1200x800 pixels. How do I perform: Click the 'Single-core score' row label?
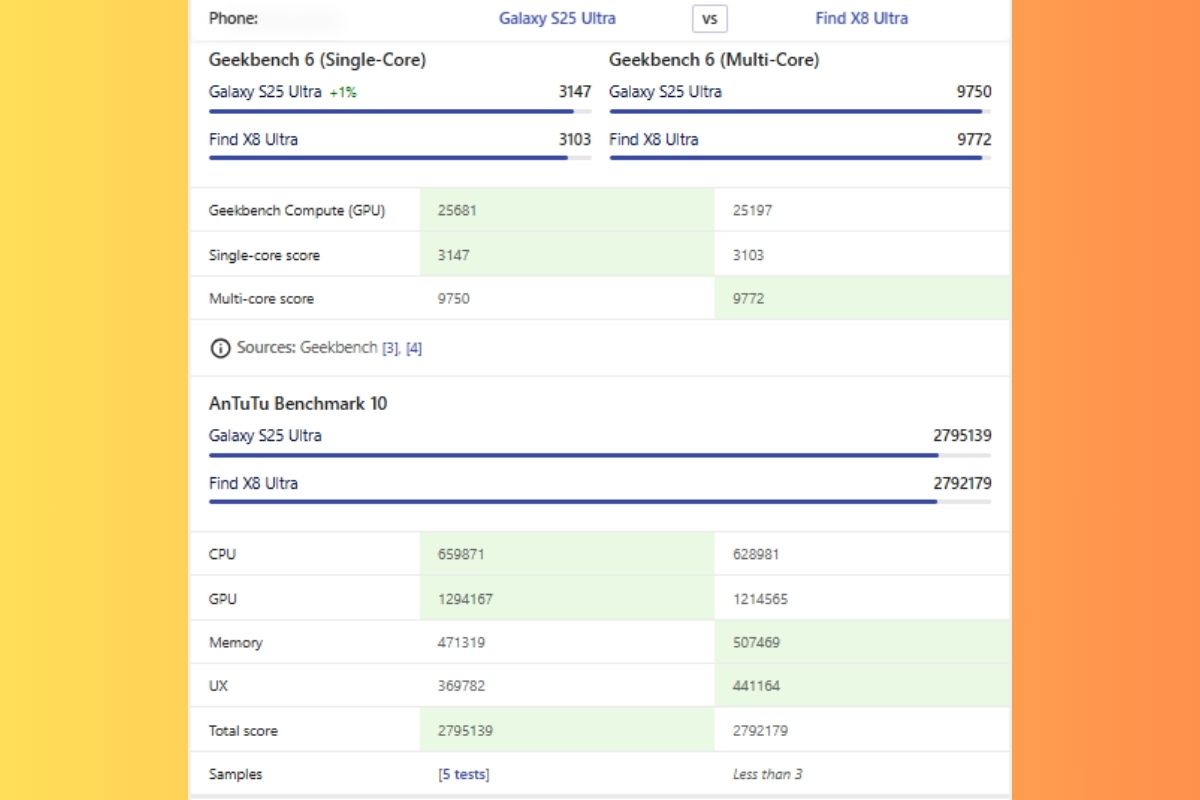point(264,255)
